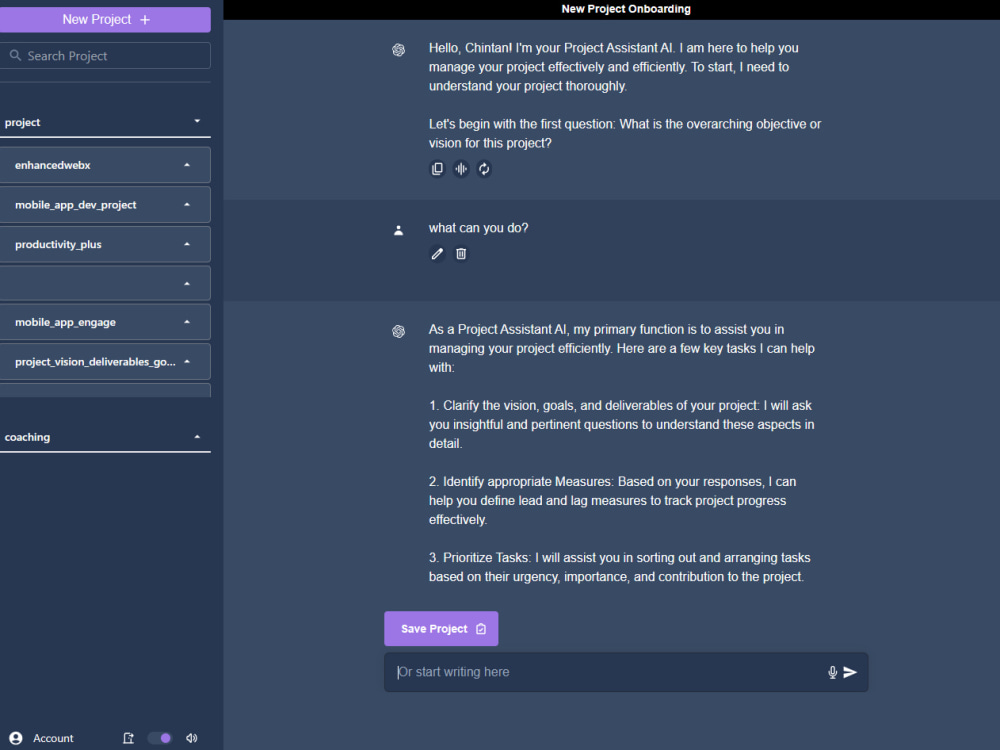The width and height of the screenshot is (1000, 750).
Task: Toggle the user avatar beside the question
Action: point(398,229)
